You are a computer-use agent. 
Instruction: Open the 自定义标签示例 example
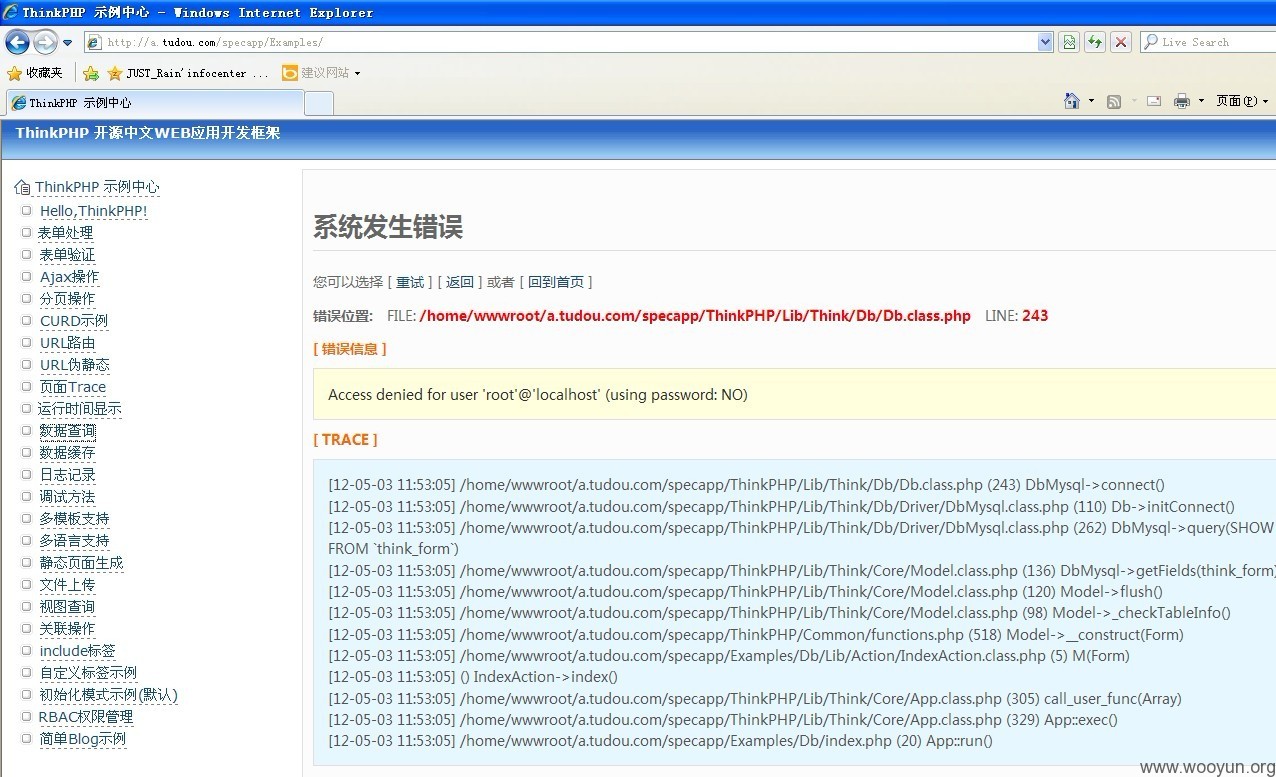(x=88, y=673)
